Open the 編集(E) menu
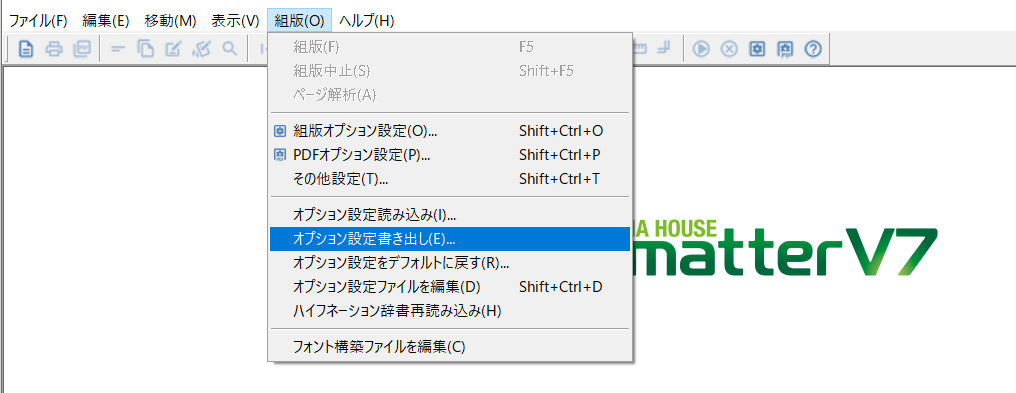1016x393 pixels. coord(107,21)
